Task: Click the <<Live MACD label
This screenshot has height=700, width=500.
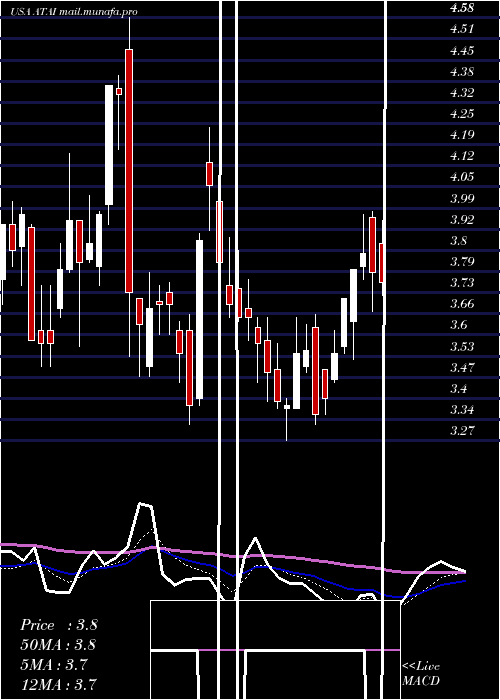Action: click(x=421, y=673)
